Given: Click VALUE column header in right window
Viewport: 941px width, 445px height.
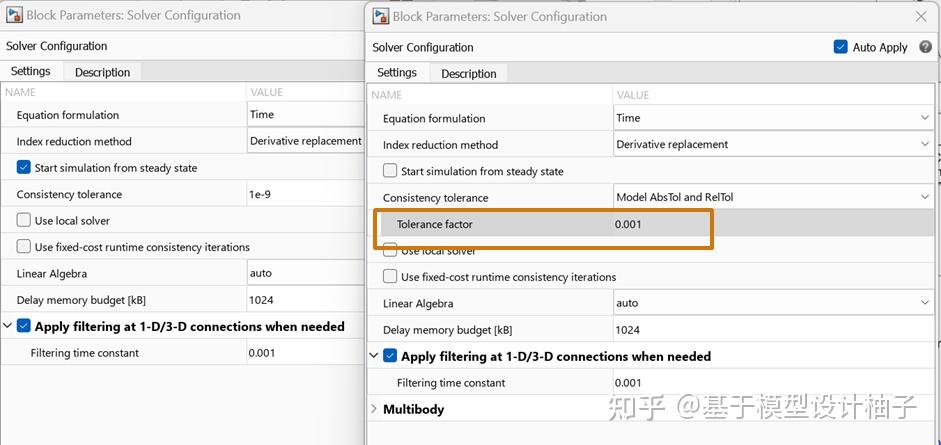Looking at the screenshot, I should 633,95.
